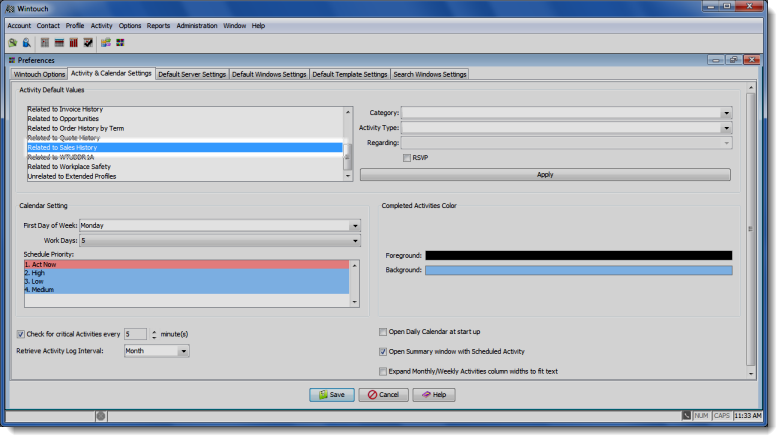Expand the First Day of Week dropdown
The width and height of the screenshot is (783, 442).
(x=355, y=226)
